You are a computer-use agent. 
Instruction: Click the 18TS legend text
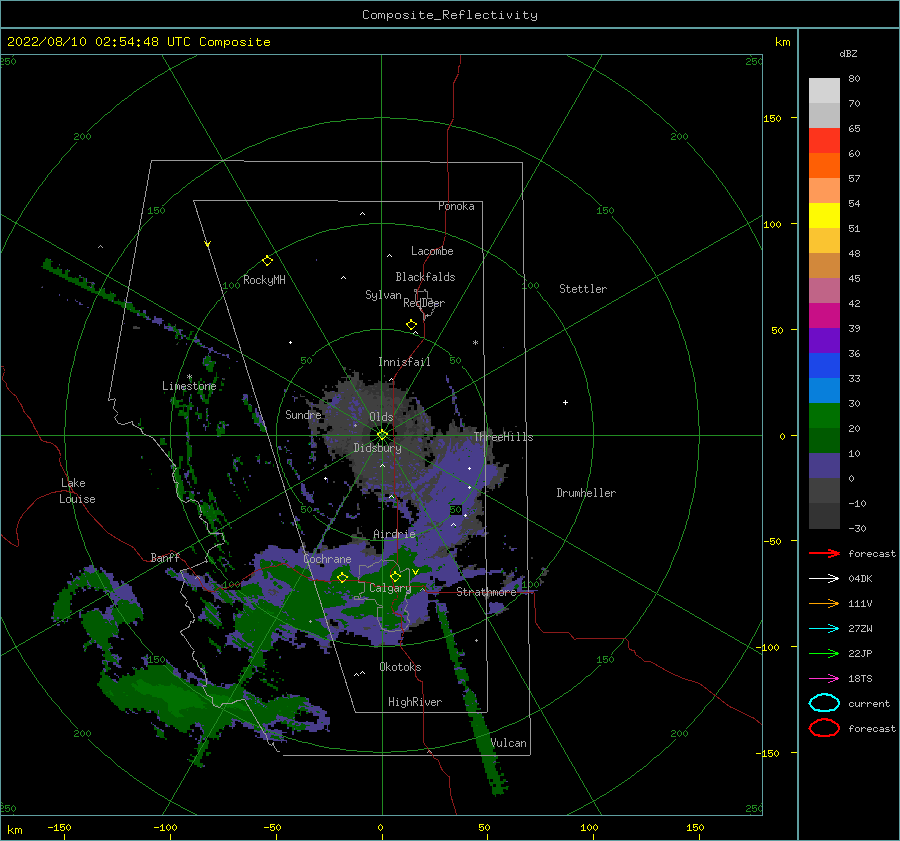click(860, 679)
